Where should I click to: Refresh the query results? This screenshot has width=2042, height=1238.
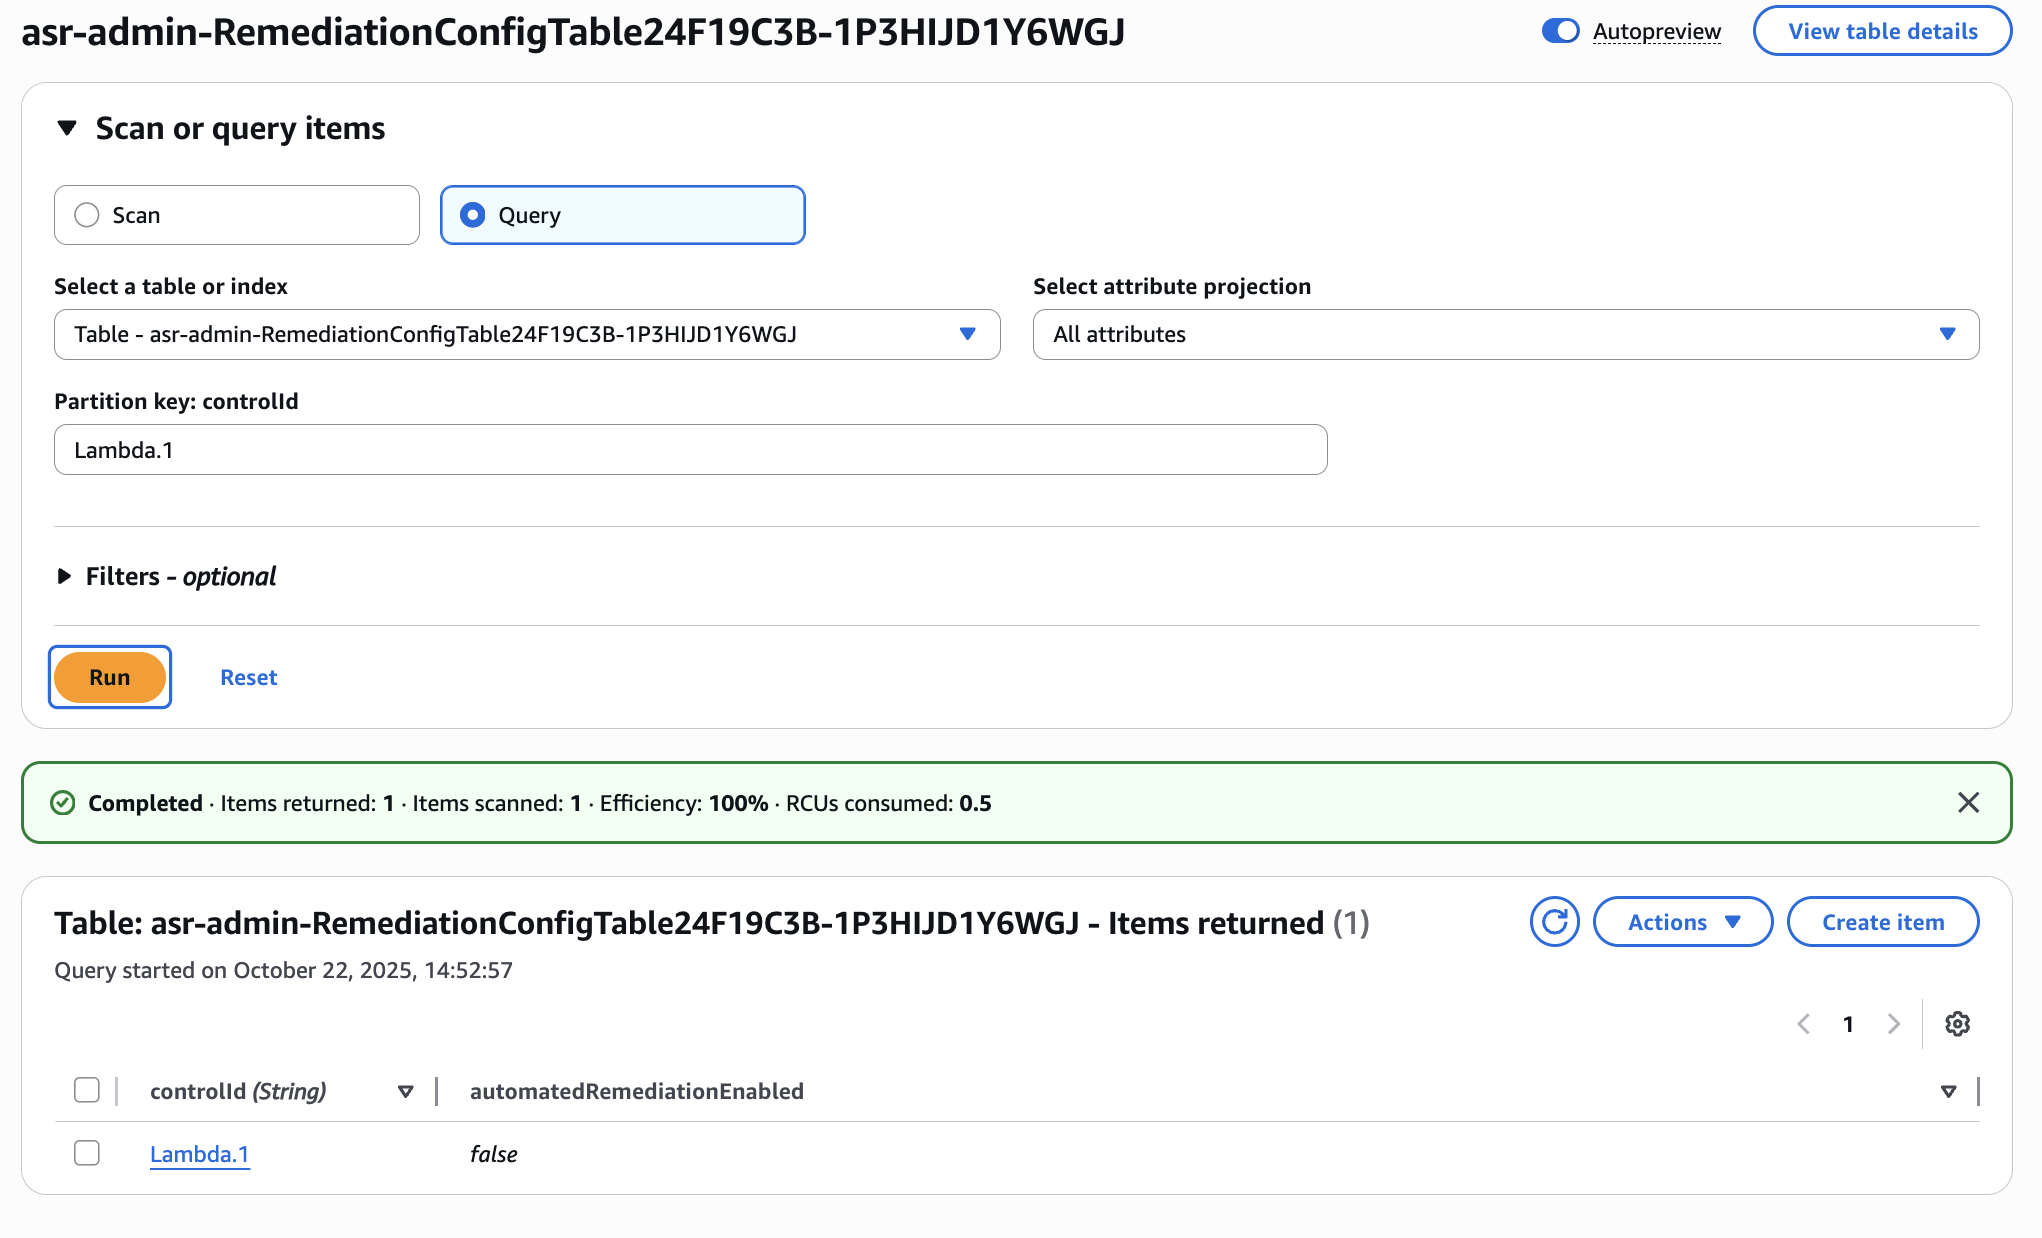pos(1554,921)
